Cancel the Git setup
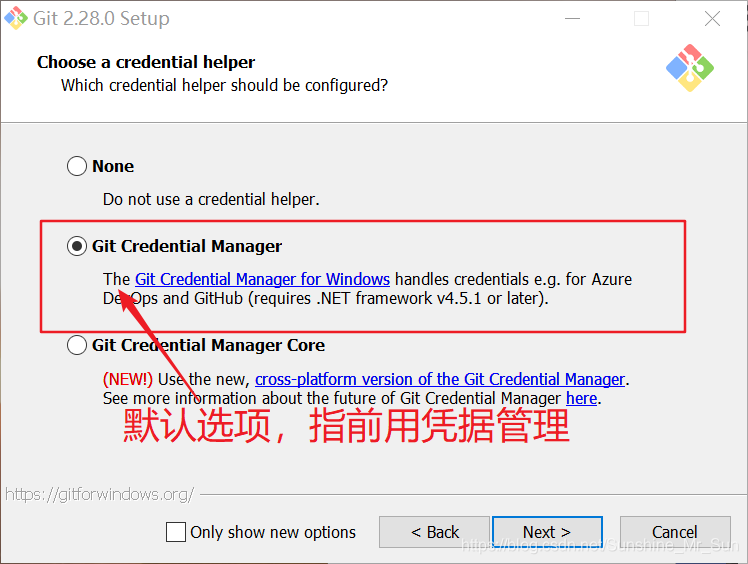Image resolution: width=748 pixels, height=564 pixels. click(x=675, y=532)
